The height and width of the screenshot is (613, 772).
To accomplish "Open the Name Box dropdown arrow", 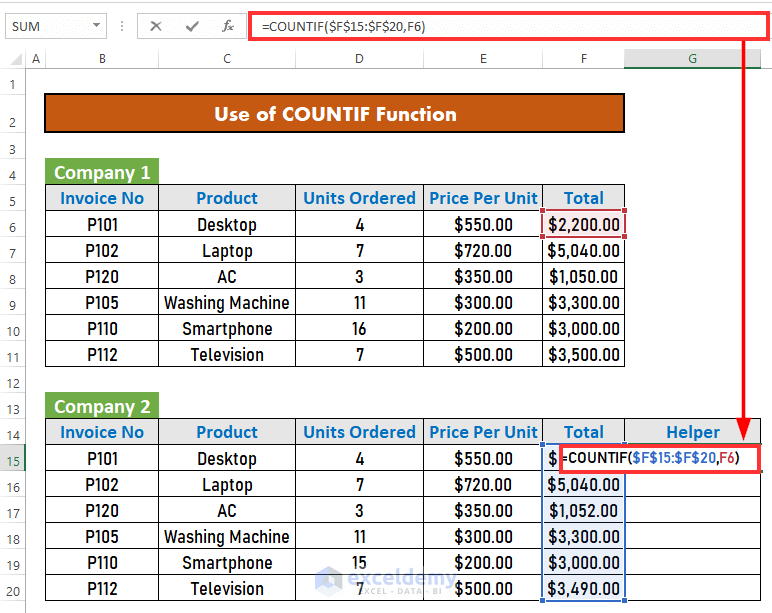I will [x=96, y=26].
